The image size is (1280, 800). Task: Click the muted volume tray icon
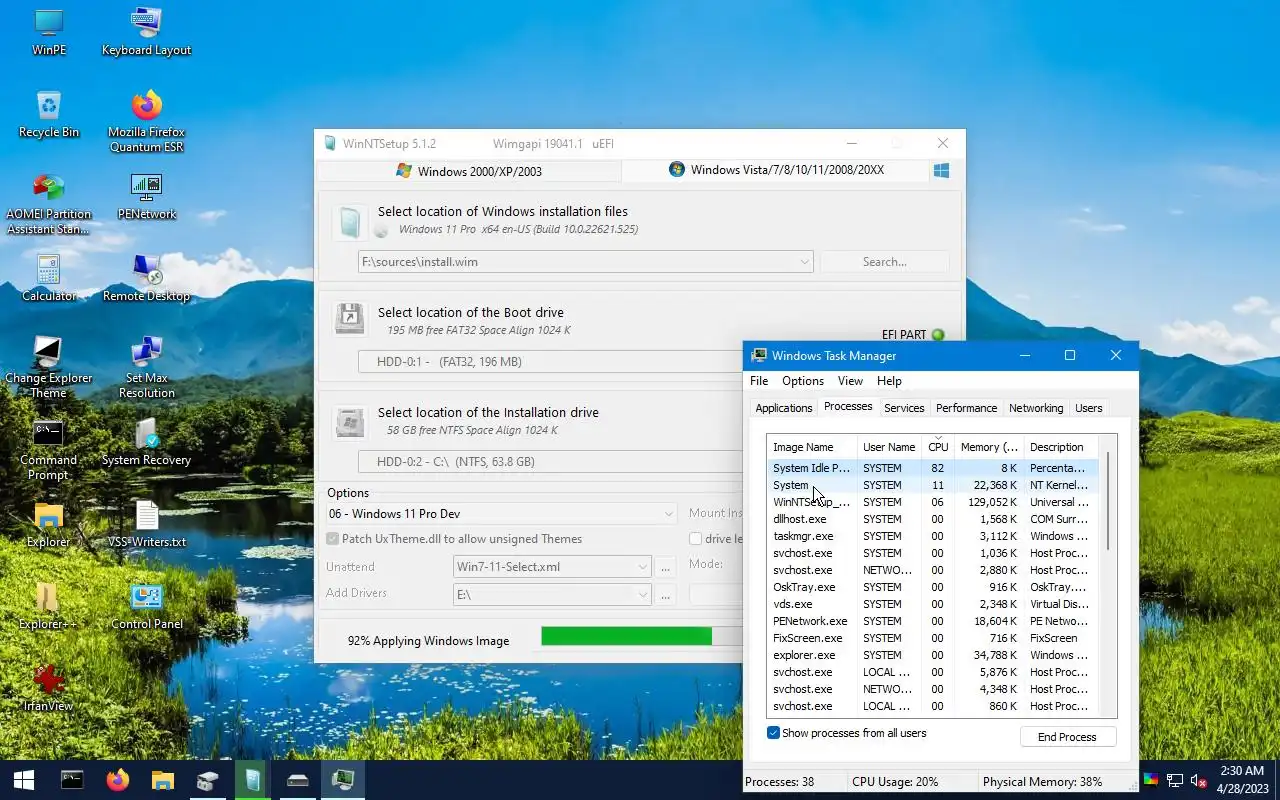point(1198,780)
